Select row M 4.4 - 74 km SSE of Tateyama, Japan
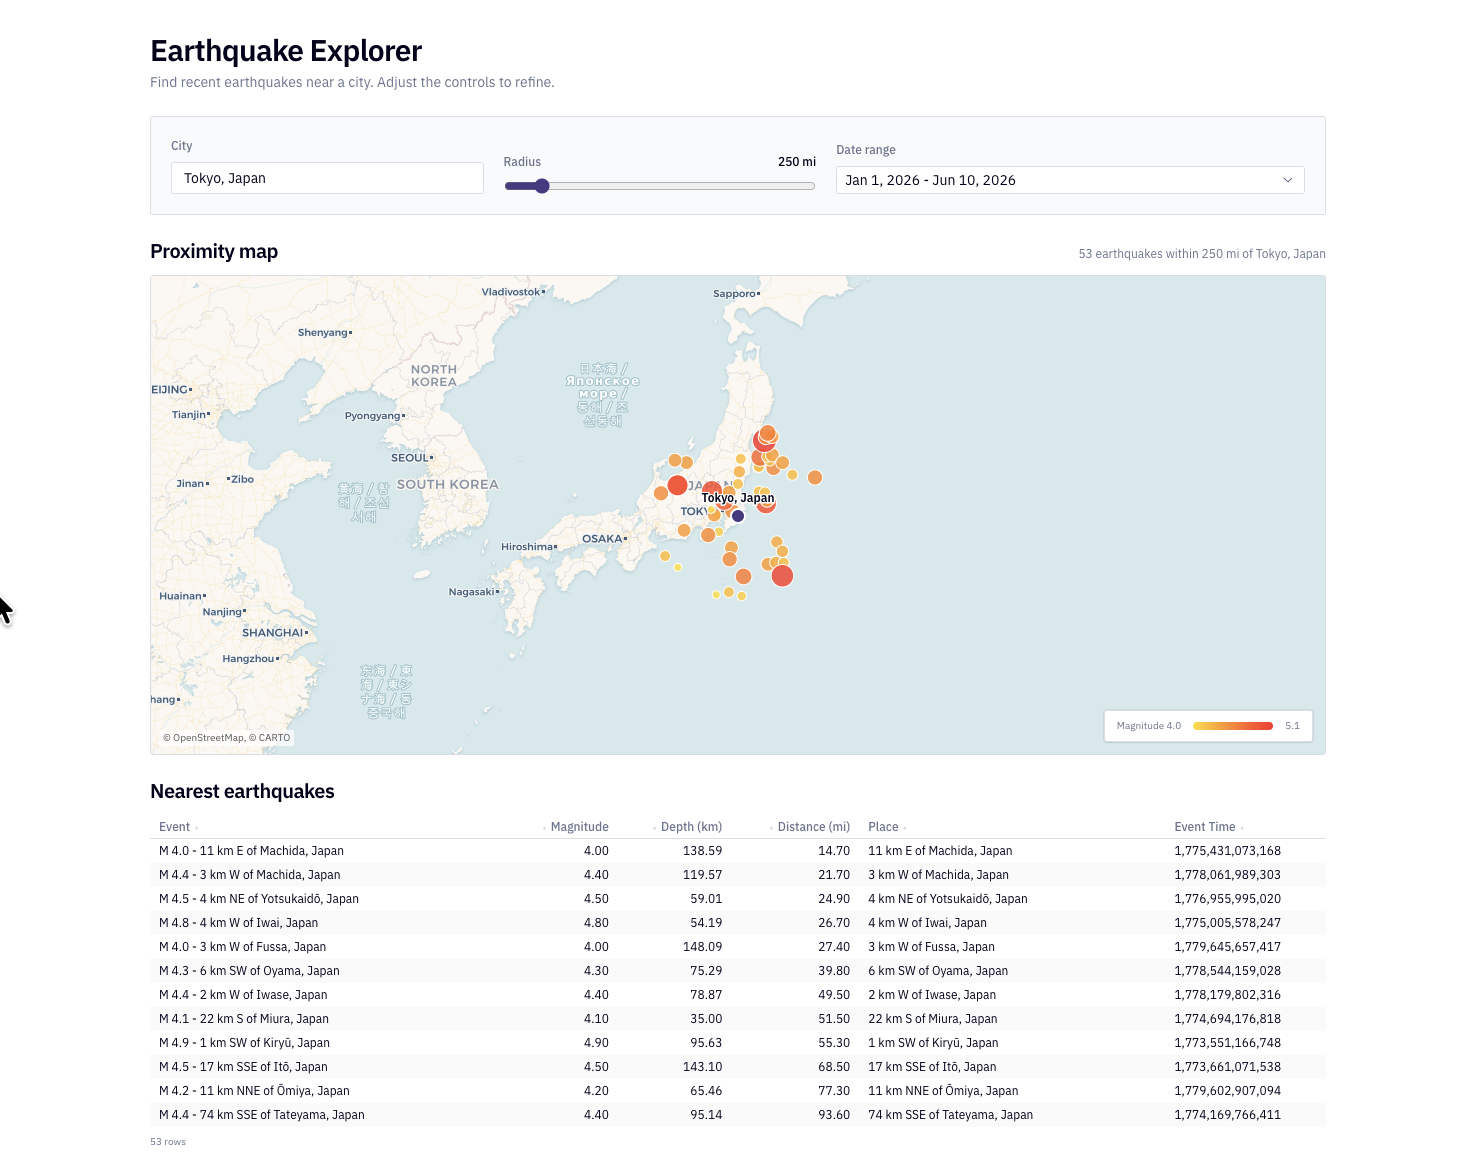Screen dimensions: 1472x1172 tap(738, 1115)
